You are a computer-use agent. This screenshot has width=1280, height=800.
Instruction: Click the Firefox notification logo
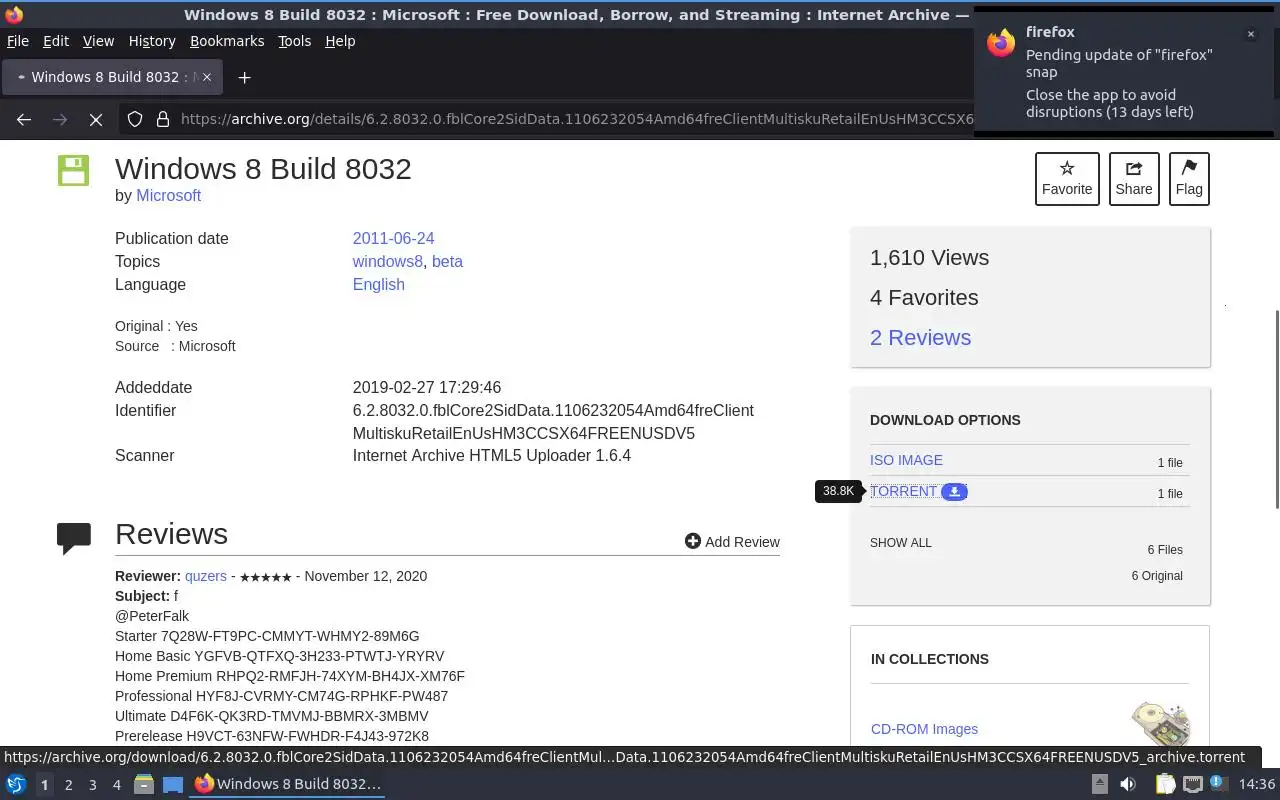tap(1001, 43)
